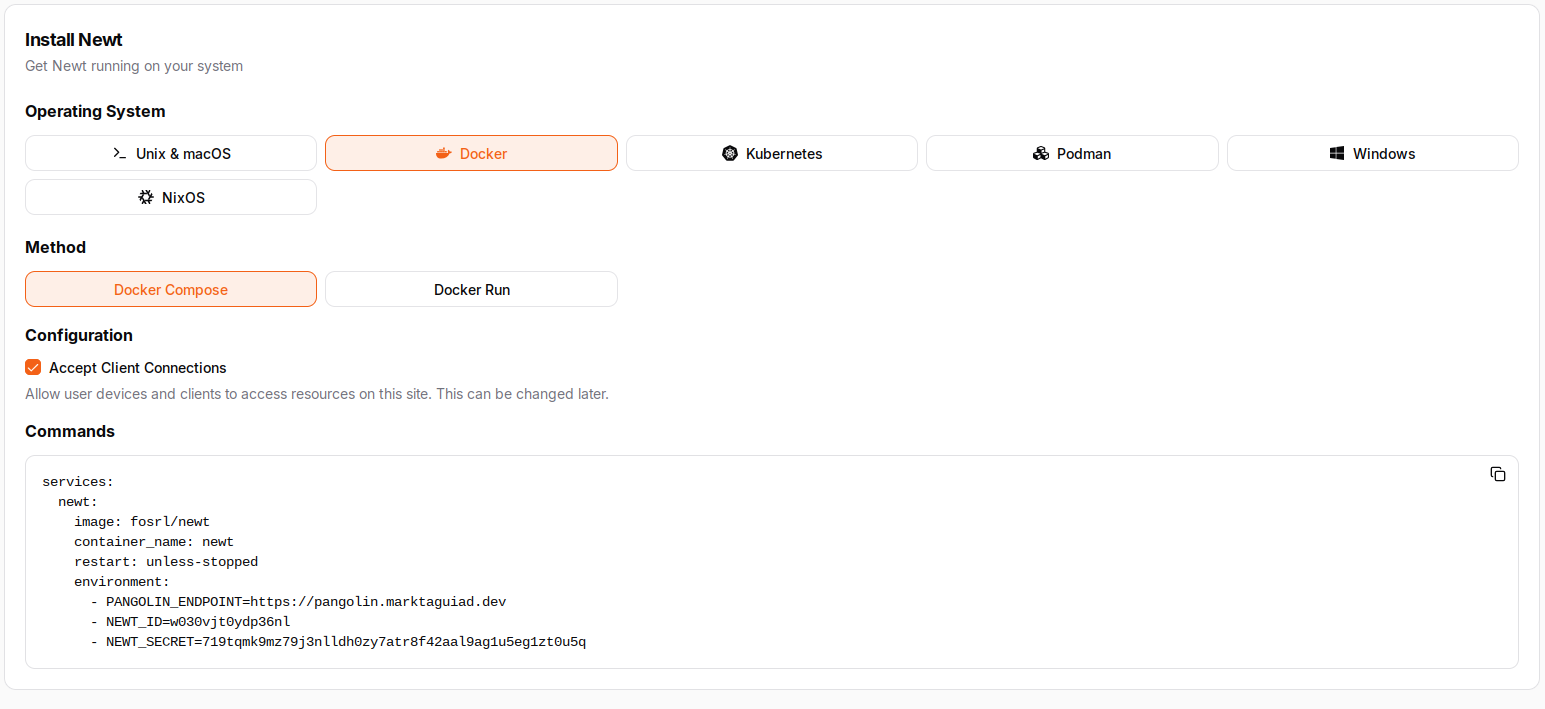1545x709 pixels.
Task: Click the 'container_name: newt' line
Action: pyautogui.click(x=154, y=542)
